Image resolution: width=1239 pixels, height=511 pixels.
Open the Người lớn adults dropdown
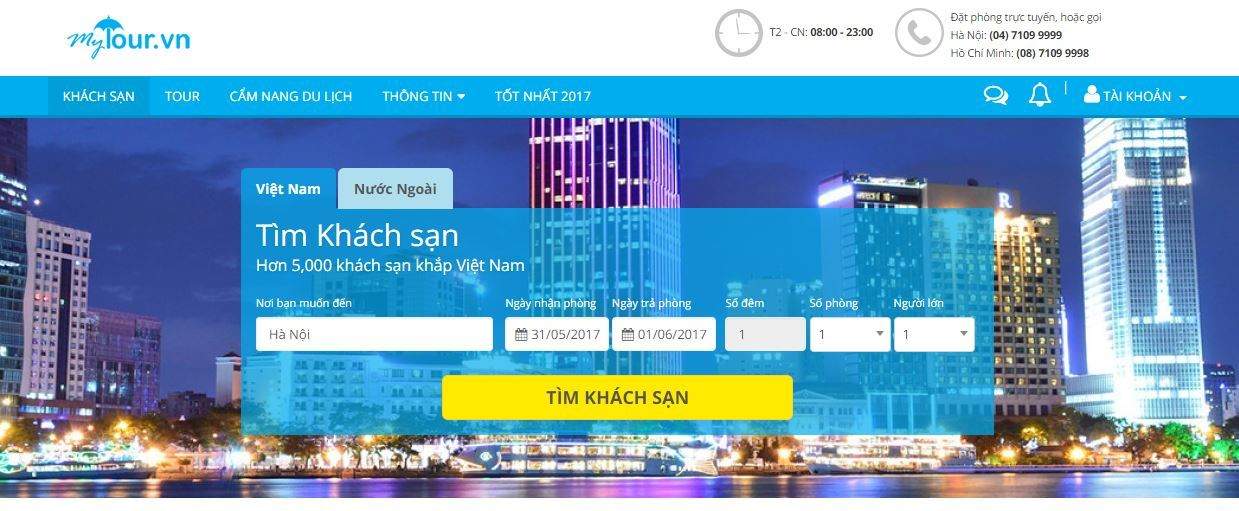coord(934,334)
